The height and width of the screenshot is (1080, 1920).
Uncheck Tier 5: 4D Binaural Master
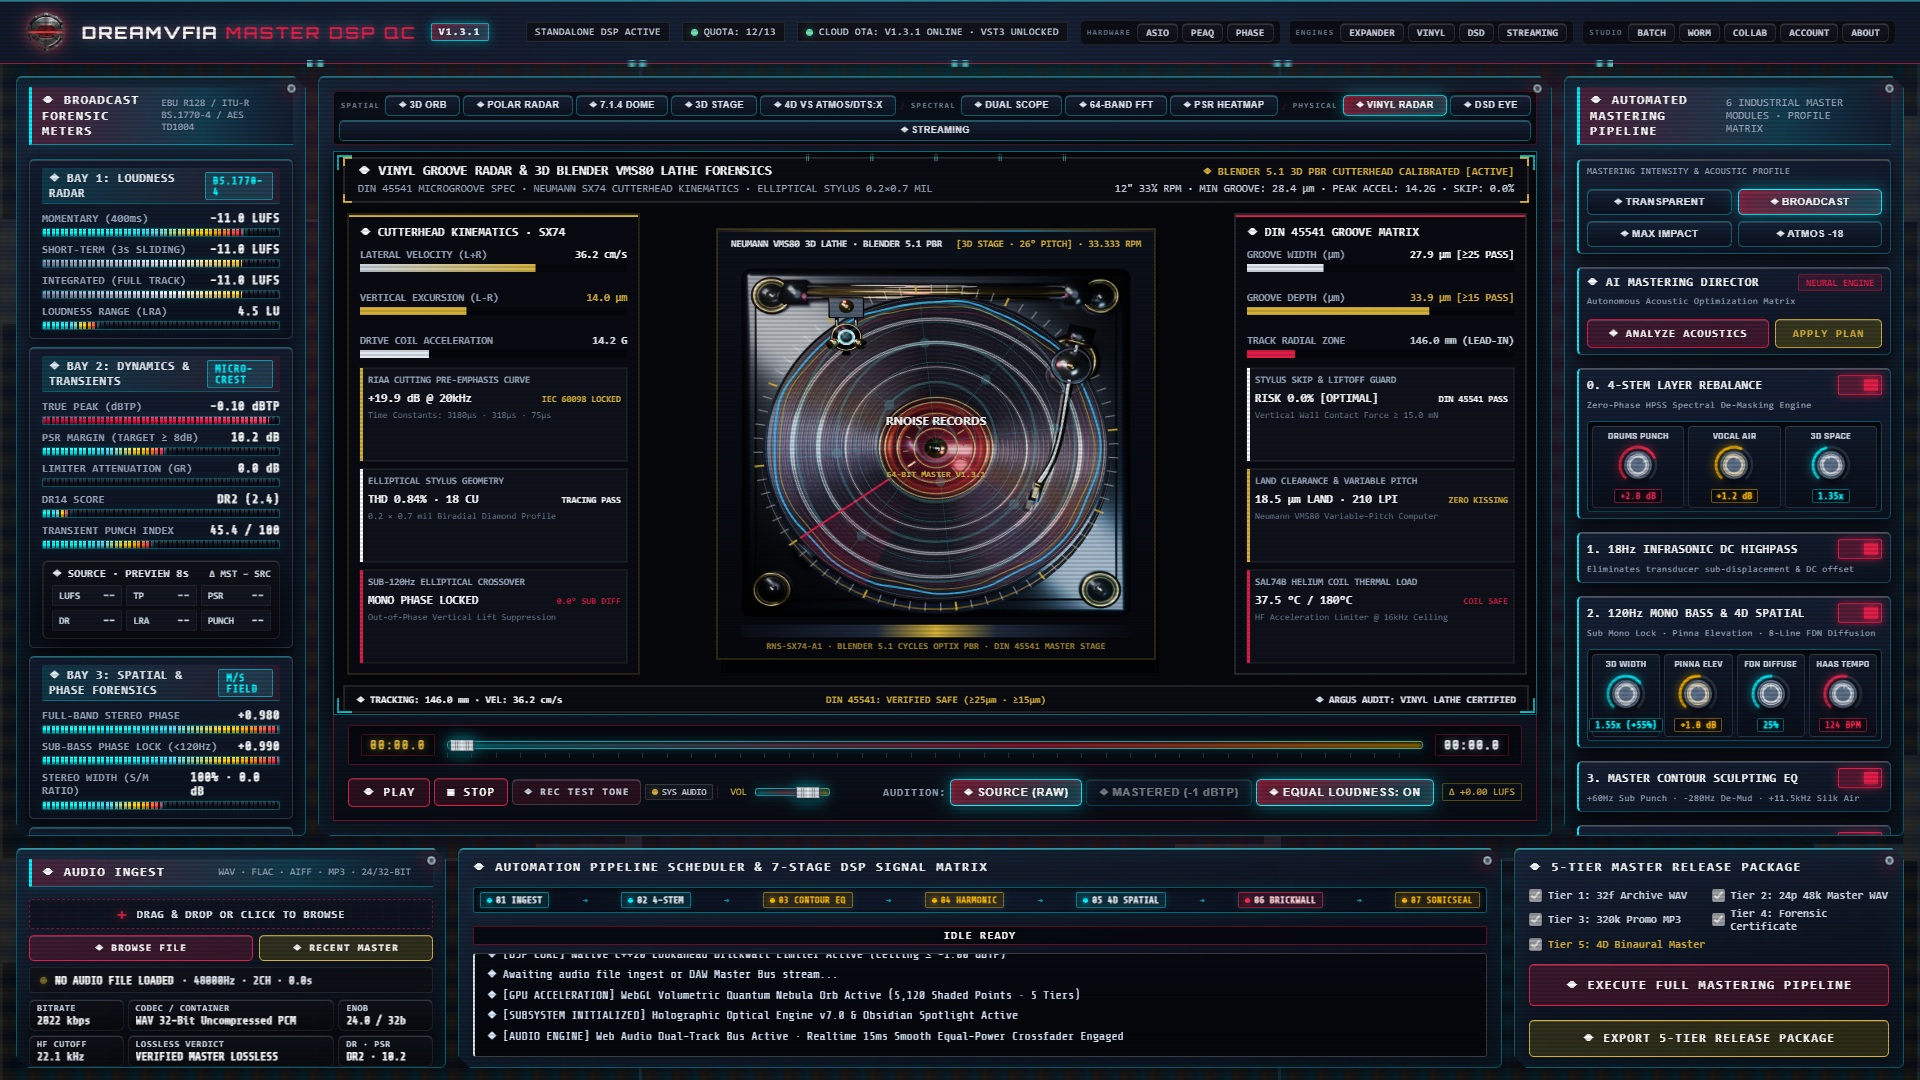(1536, 945)
